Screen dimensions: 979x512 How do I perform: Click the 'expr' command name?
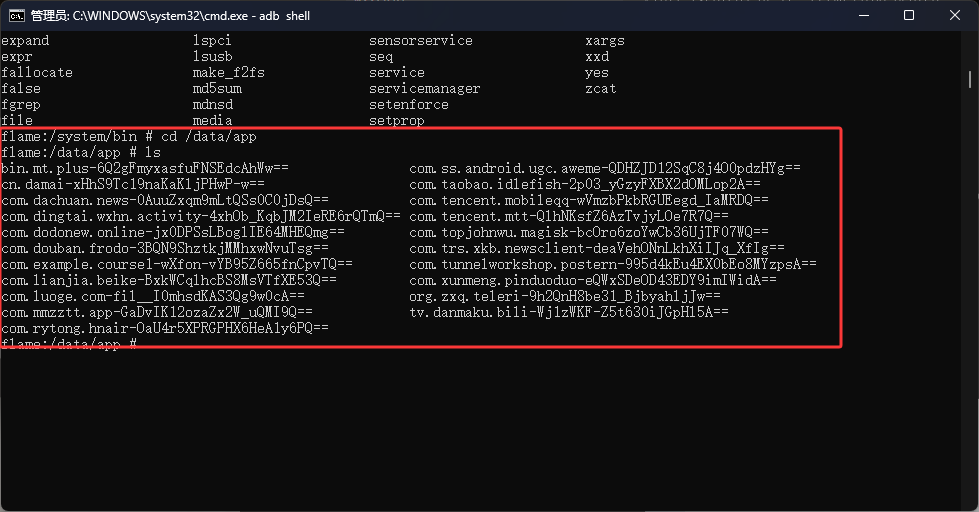point(17,57)
